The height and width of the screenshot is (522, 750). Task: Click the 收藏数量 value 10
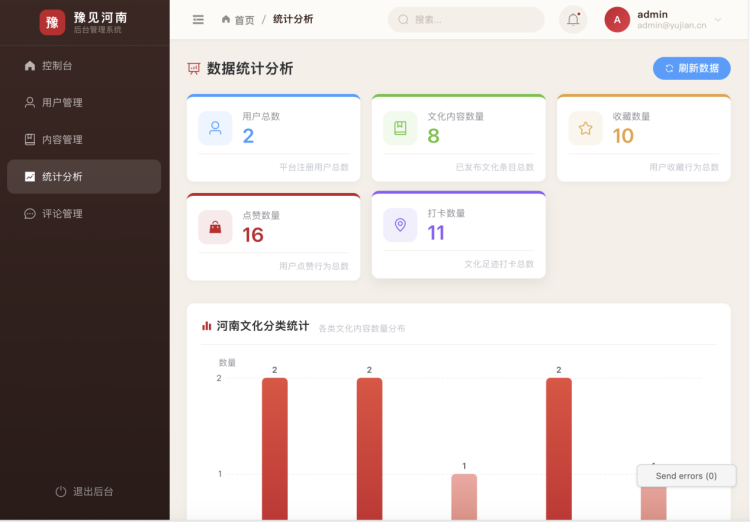point(623,136)
